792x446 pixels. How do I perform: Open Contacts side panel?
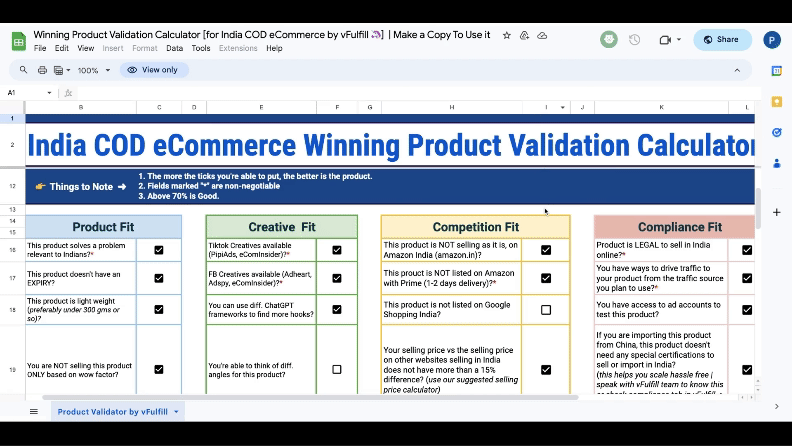tap(777, 163)
